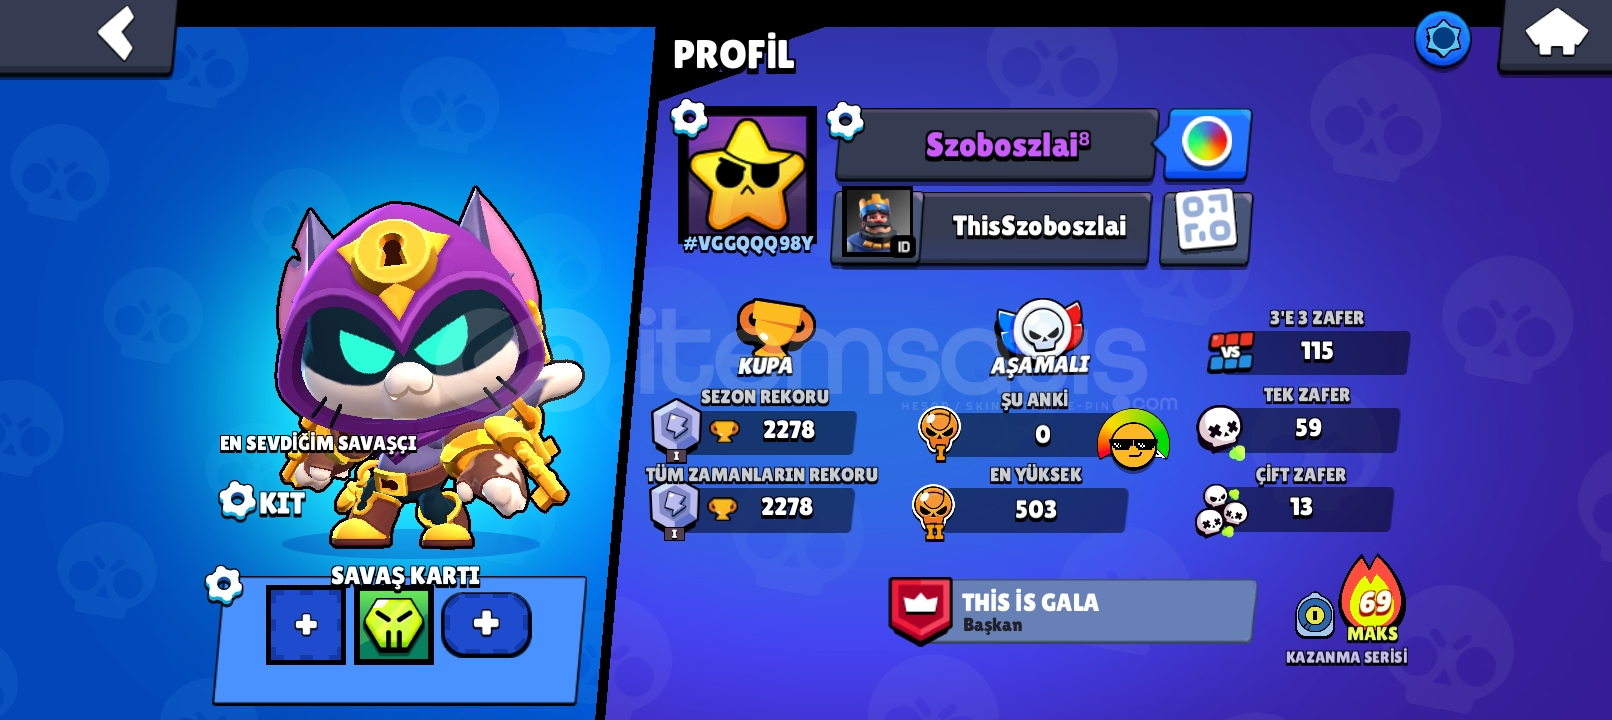Select the green skull battle card icon
The width and height of the screenshot is (1612, 720).
pos(394,625)
